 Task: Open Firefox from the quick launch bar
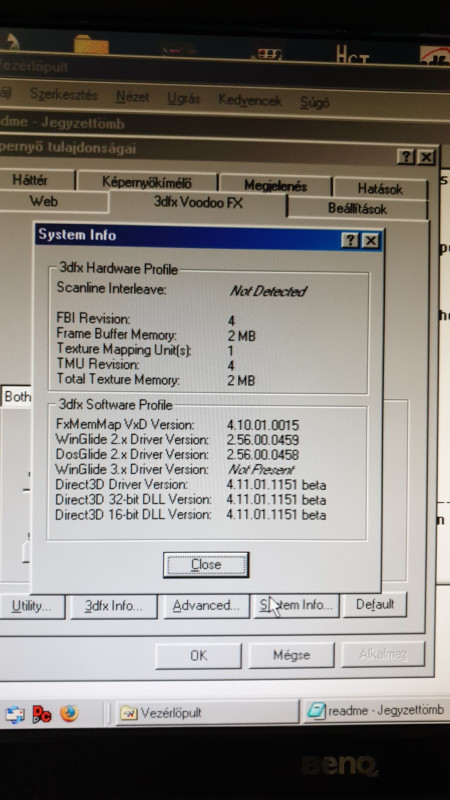(69, 713)
